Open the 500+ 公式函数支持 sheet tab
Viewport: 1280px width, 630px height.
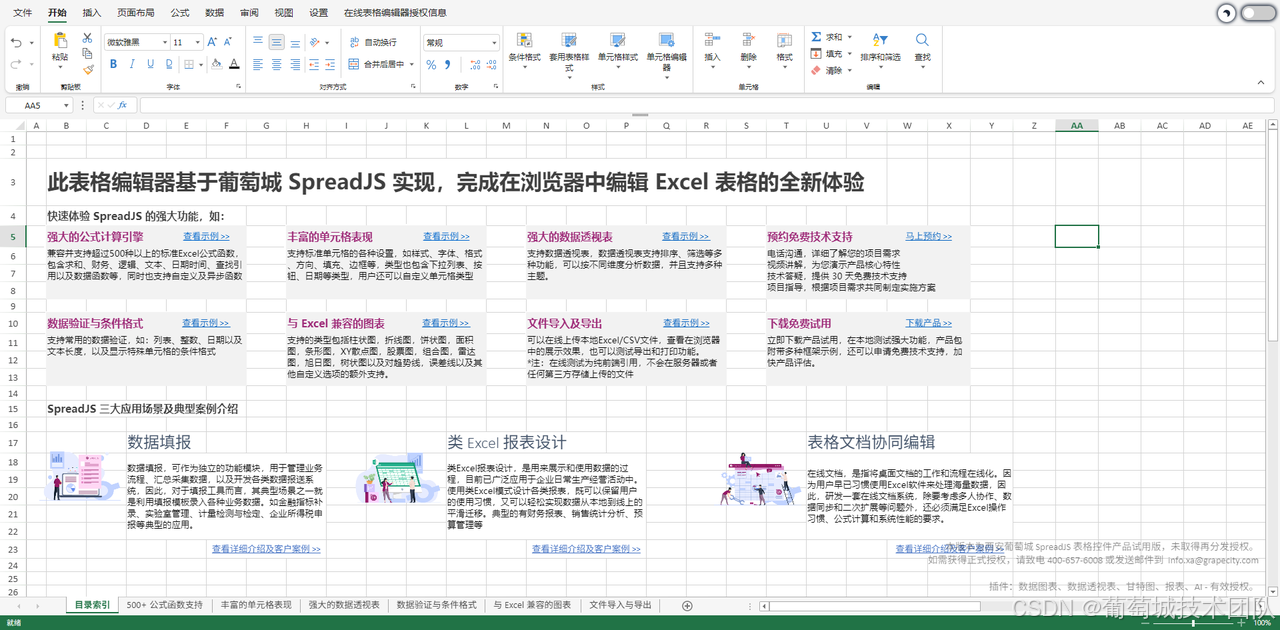[165, 605]
